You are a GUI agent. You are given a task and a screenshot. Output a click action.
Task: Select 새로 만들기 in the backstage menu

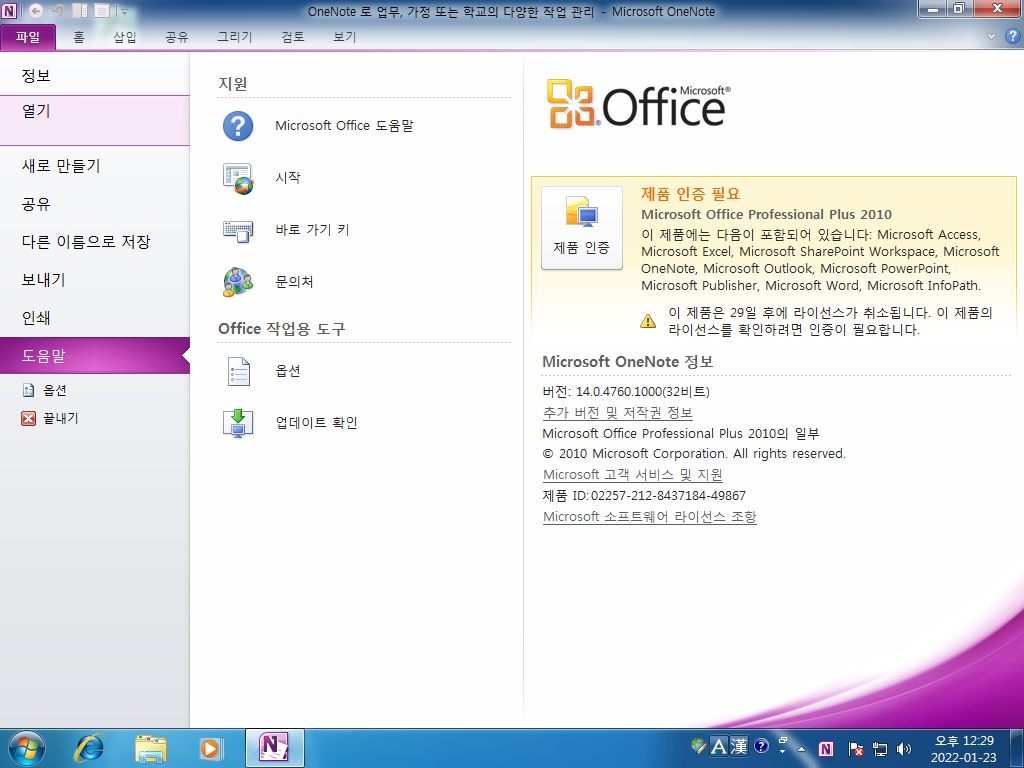tap(95, 166)
